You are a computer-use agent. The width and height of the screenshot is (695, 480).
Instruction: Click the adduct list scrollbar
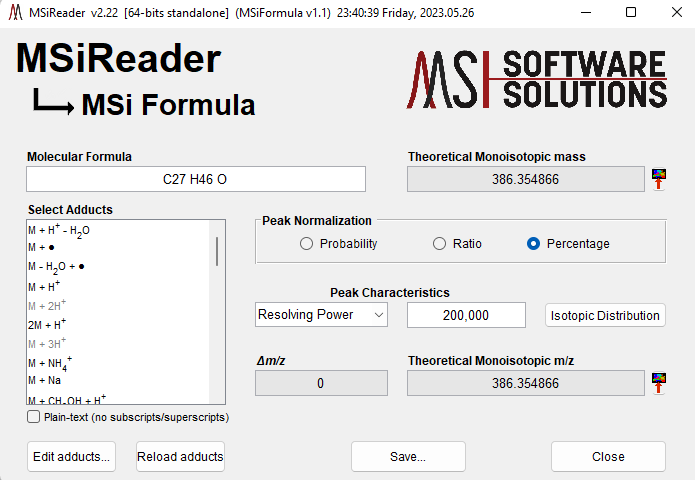(x=217, y=251)
